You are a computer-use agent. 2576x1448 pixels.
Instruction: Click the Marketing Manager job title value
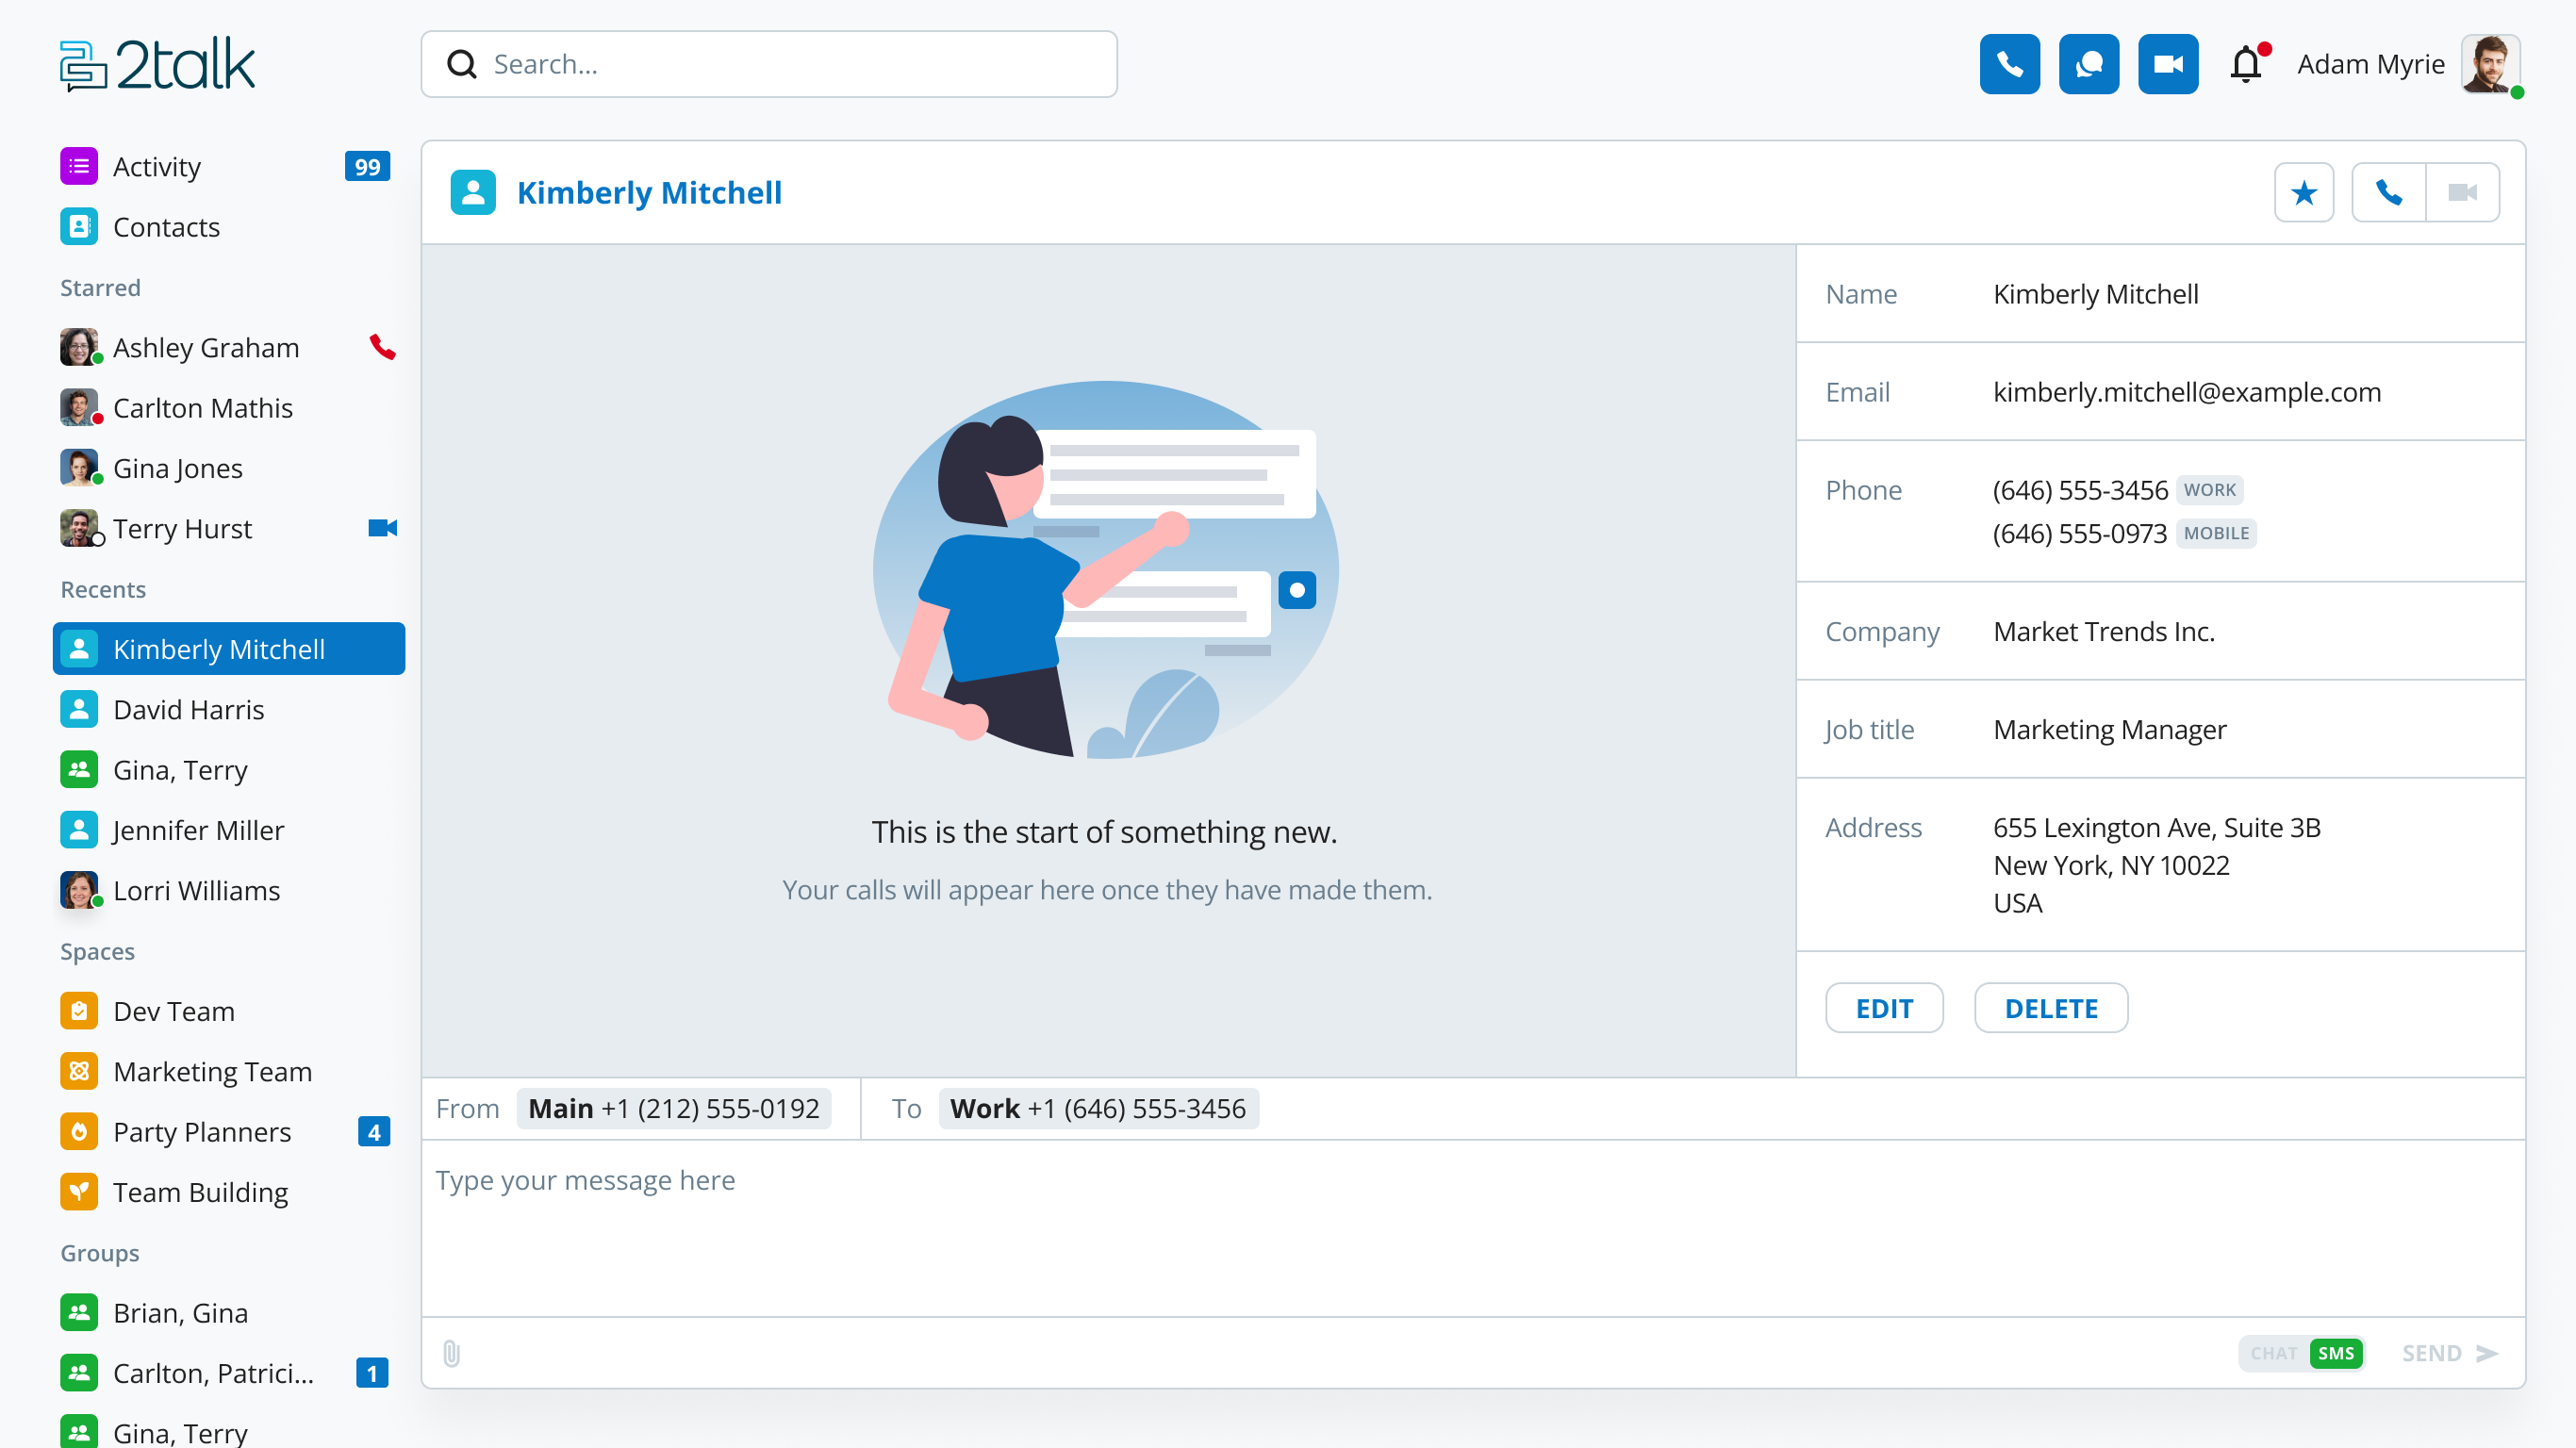(x=2110, y=729)
